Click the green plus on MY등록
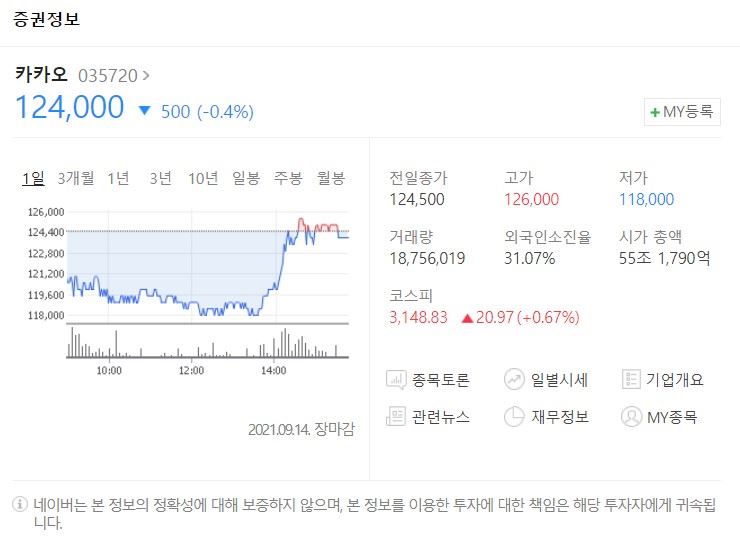Screen dimensions: 740x542 pos(655,112)
